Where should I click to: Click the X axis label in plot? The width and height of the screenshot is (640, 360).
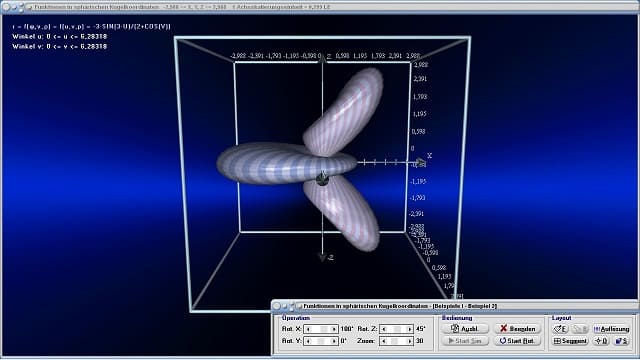point(429,156)
